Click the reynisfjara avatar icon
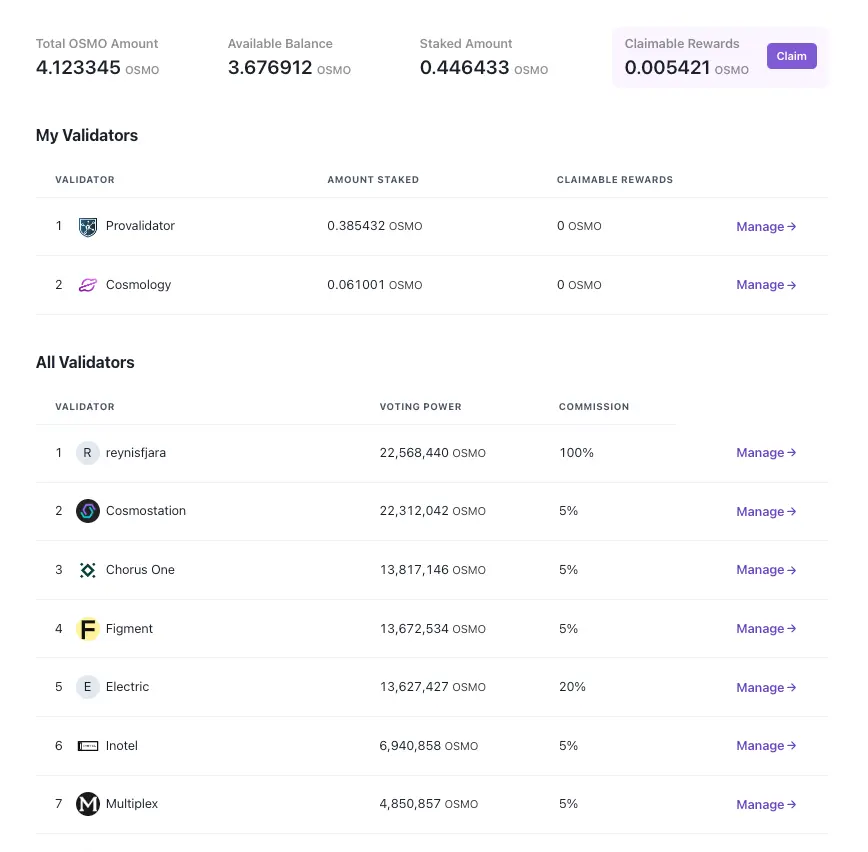 [88, 453]
